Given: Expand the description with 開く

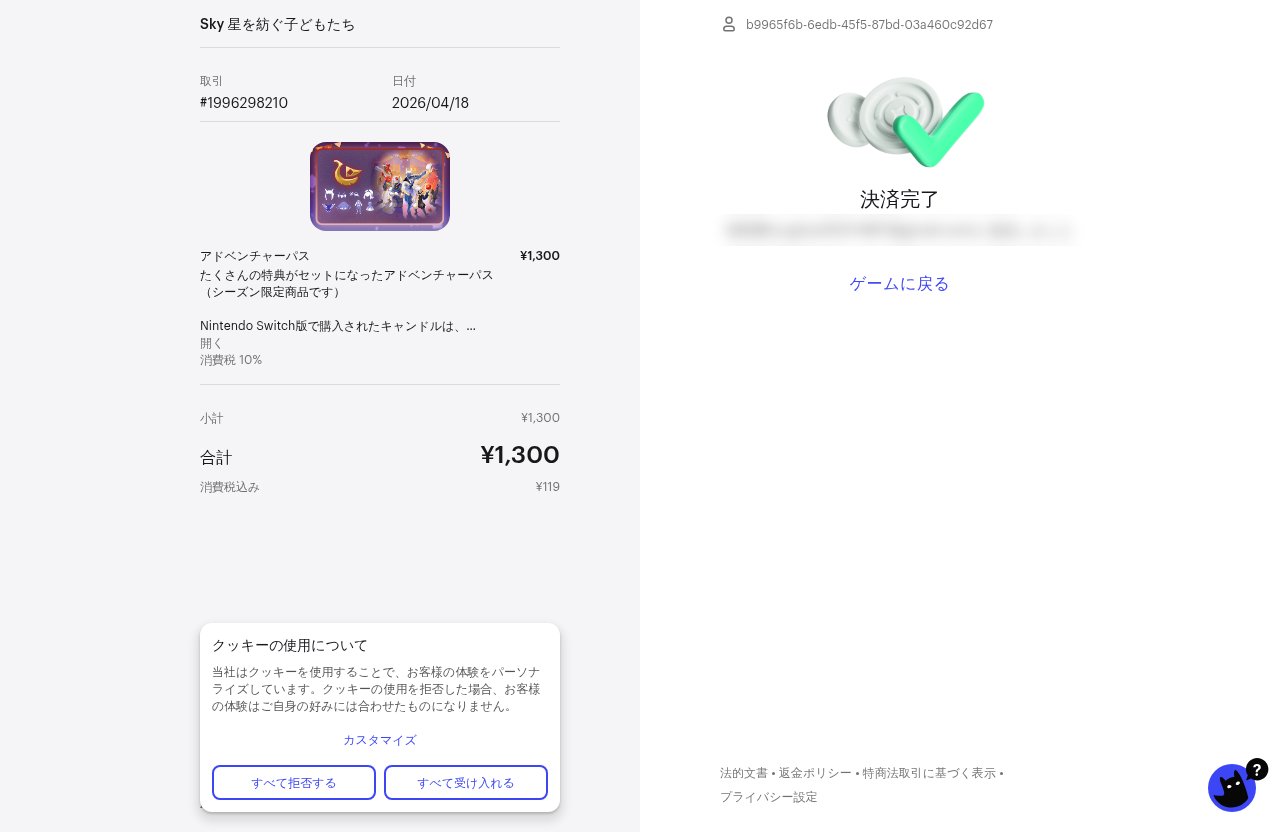Looking at the screenshot, I should click(211, 343).
